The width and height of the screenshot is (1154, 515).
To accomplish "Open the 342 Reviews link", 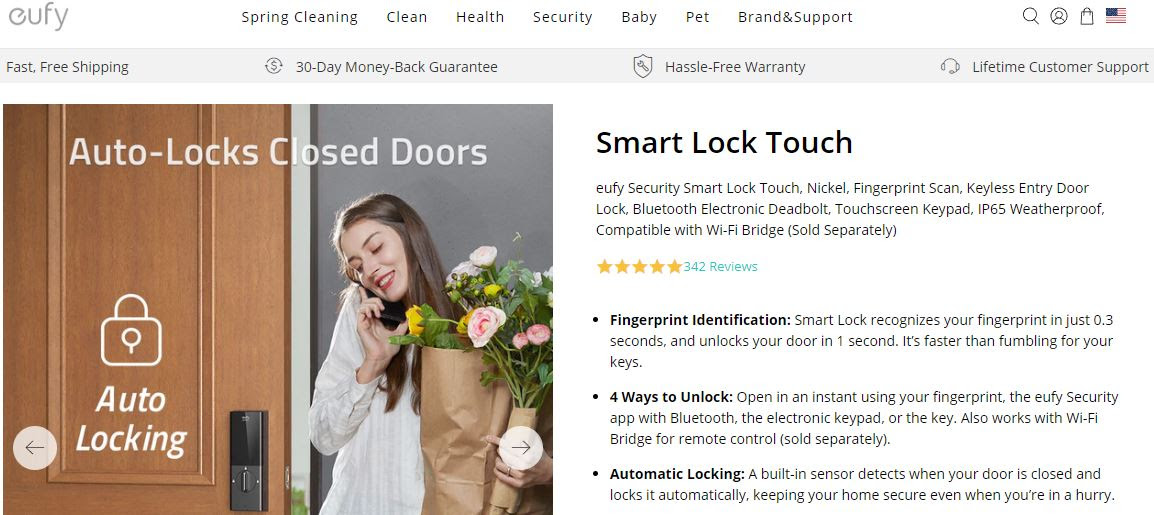I will pyautogui.click(x=721, y=266).
